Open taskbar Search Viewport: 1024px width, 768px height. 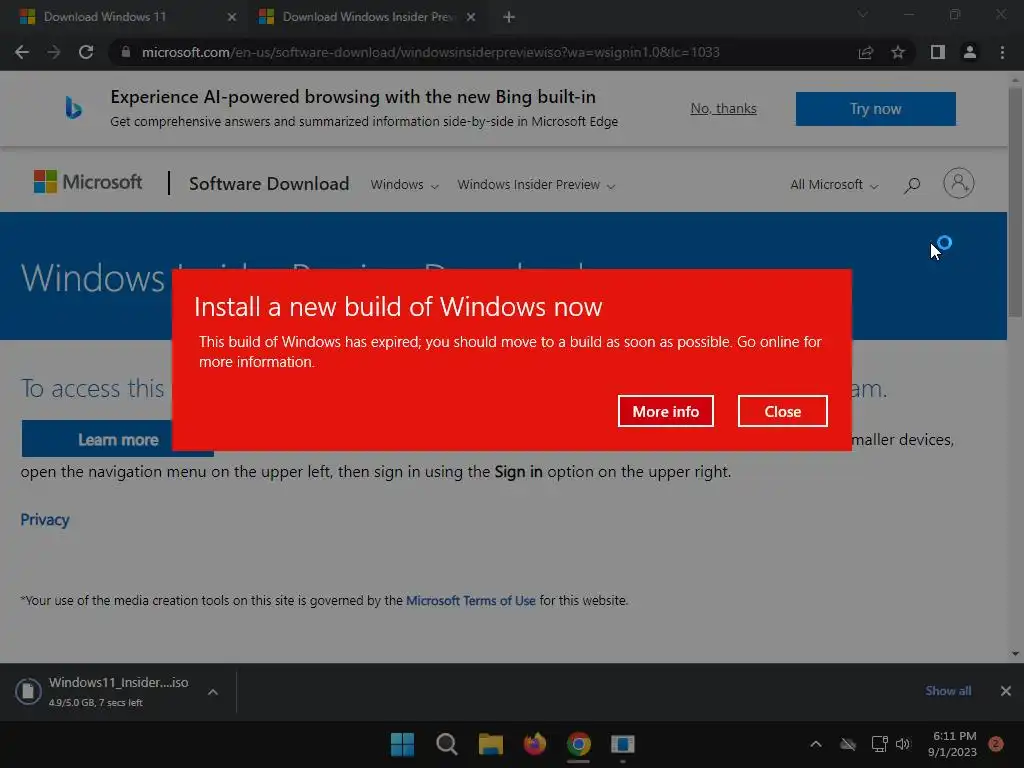(x=447, y=744)
